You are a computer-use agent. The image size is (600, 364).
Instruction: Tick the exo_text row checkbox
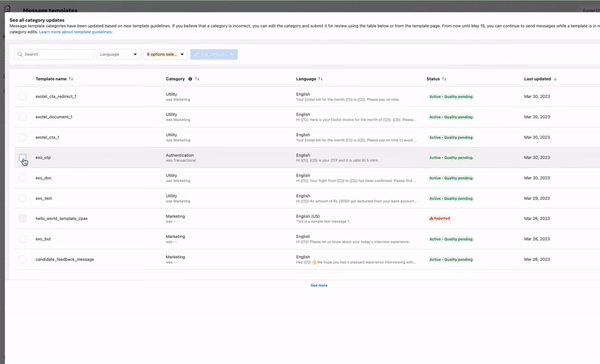point(23,198)
